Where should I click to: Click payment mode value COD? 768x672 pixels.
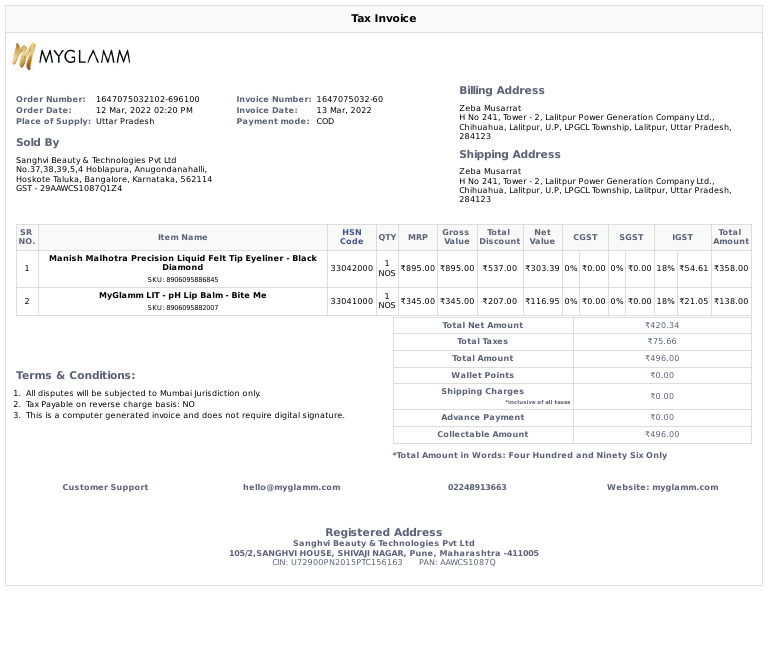pos(325,121)
